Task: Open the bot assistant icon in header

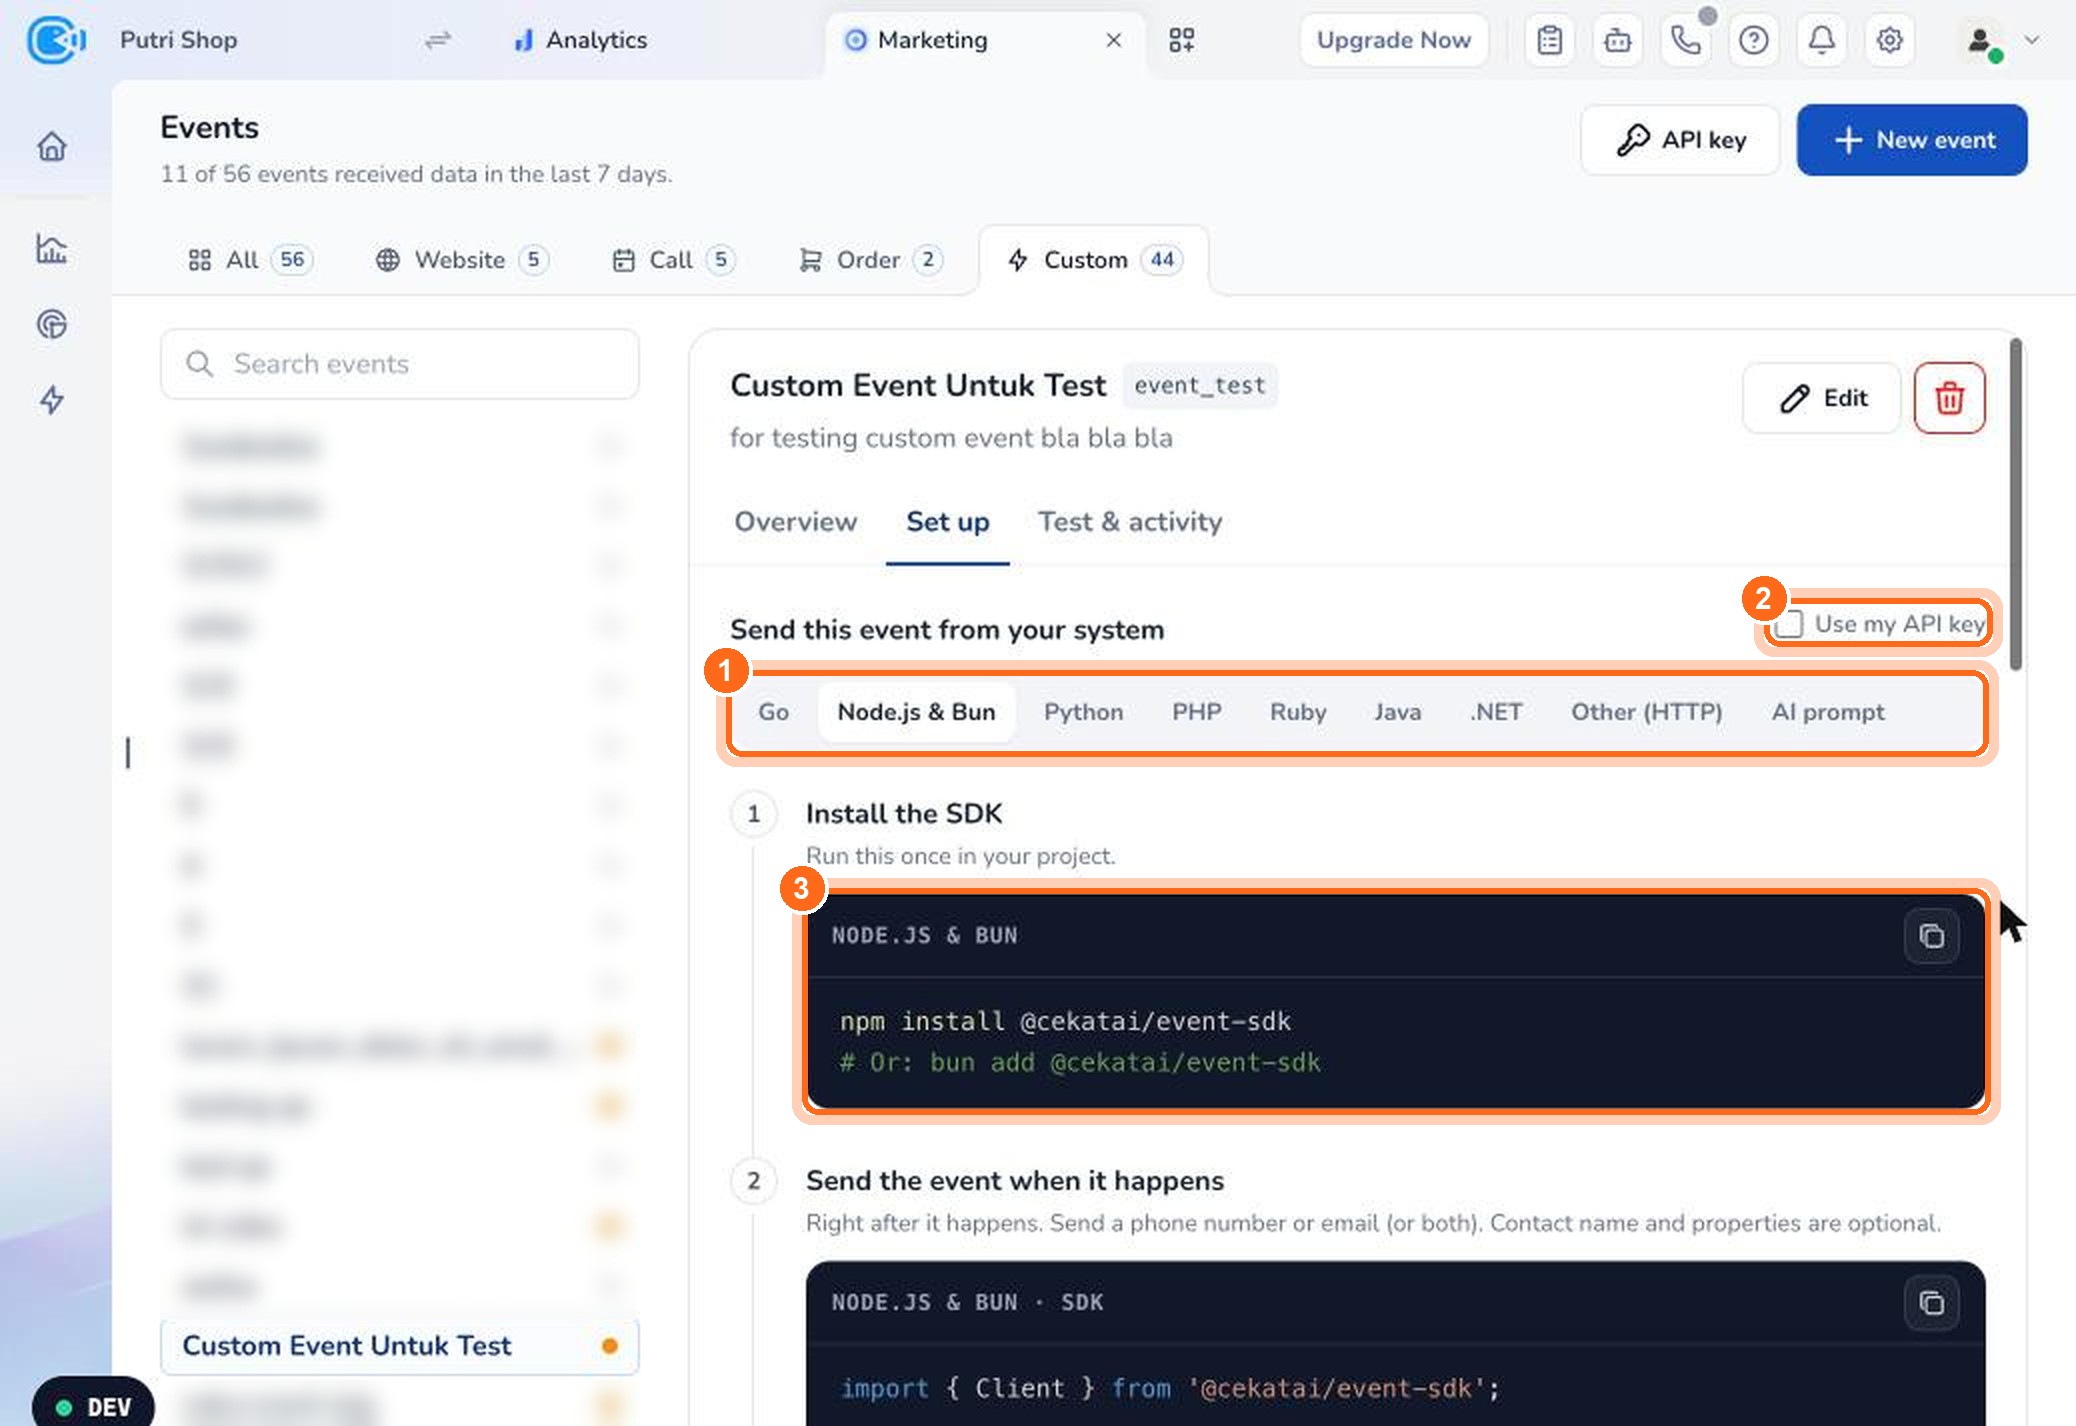Action: 1617,40
